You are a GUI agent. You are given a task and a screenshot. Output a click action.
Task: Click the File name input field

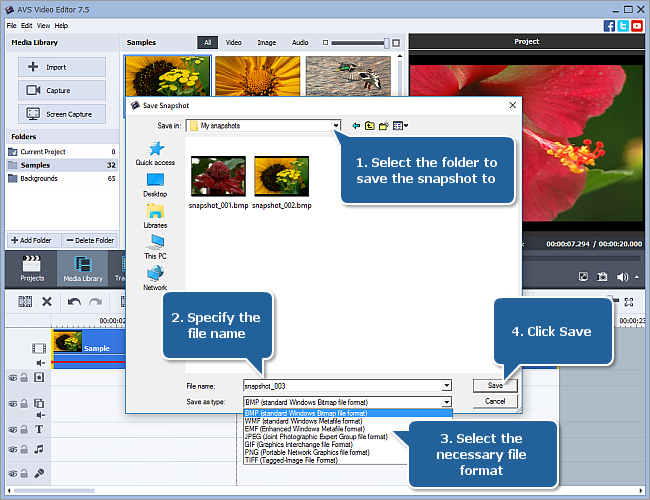342,386
